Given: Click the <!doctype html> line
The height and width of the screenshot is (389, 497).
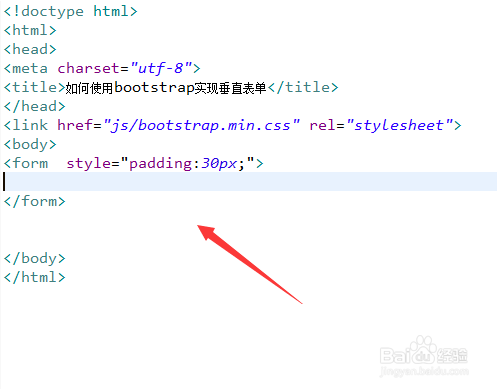Looking at the screenshot, I should 70,11.
